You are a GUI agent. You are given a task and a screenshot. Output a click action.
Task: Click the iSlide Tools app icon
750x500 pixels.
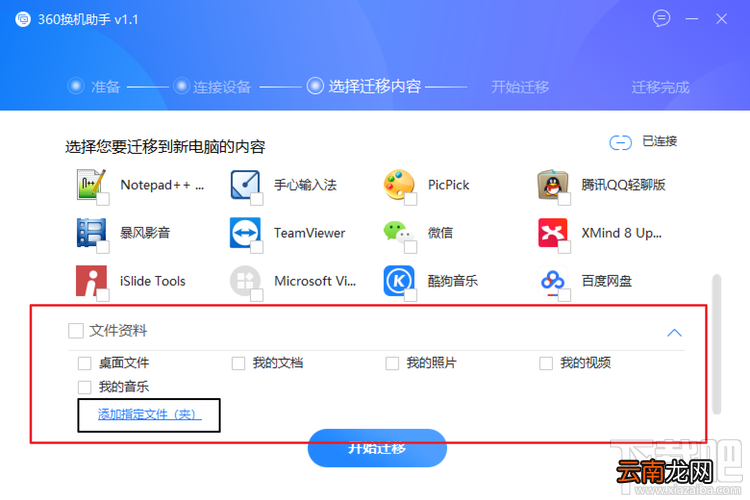coord(91,281)
